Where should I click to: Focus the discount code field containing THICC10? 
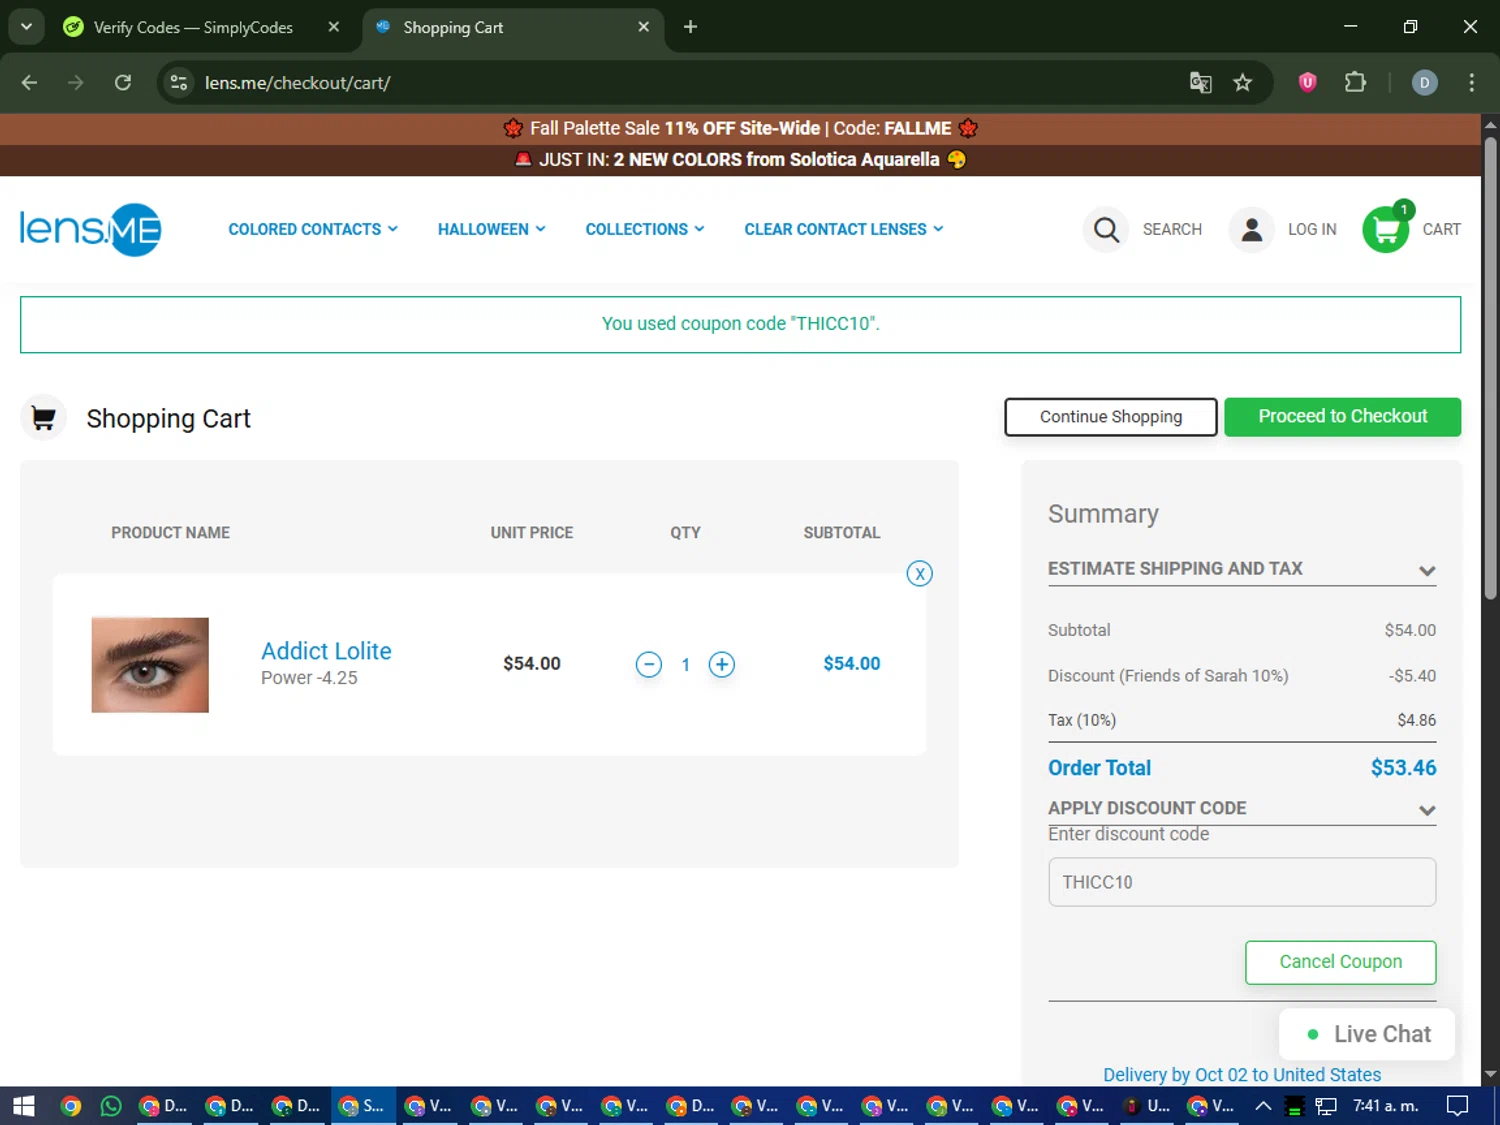click(1242, 882)
